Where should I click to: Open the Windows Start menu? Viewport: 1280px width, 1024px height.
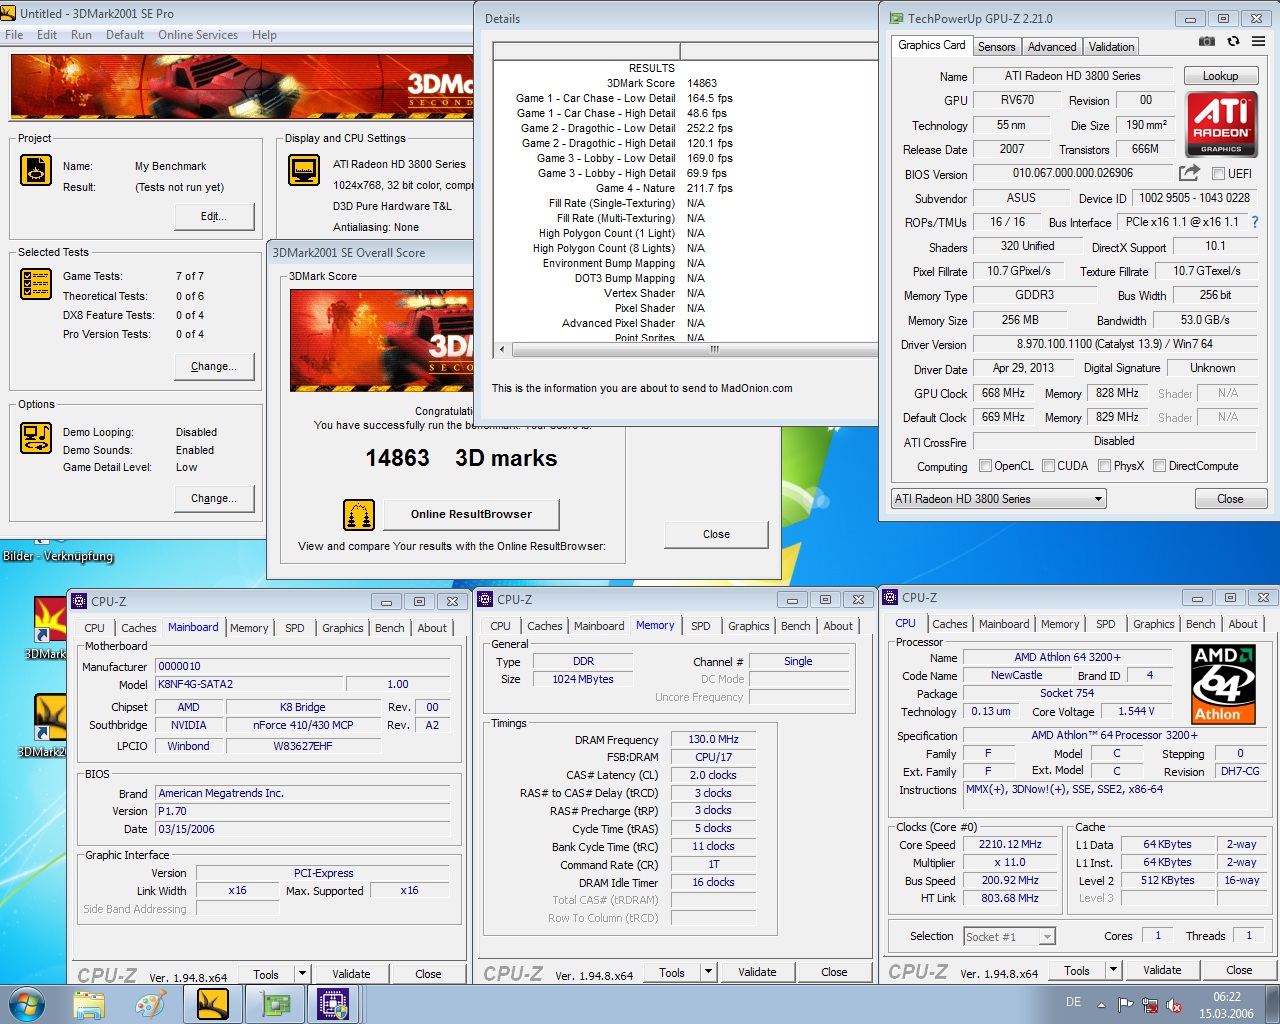tap(27, 1004)
